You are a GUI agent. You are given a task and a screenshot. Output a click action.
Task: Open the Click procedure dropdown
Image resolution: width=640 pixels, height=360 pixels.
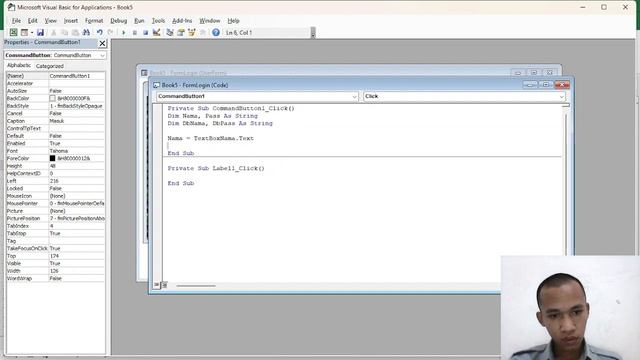pos(561,97)
